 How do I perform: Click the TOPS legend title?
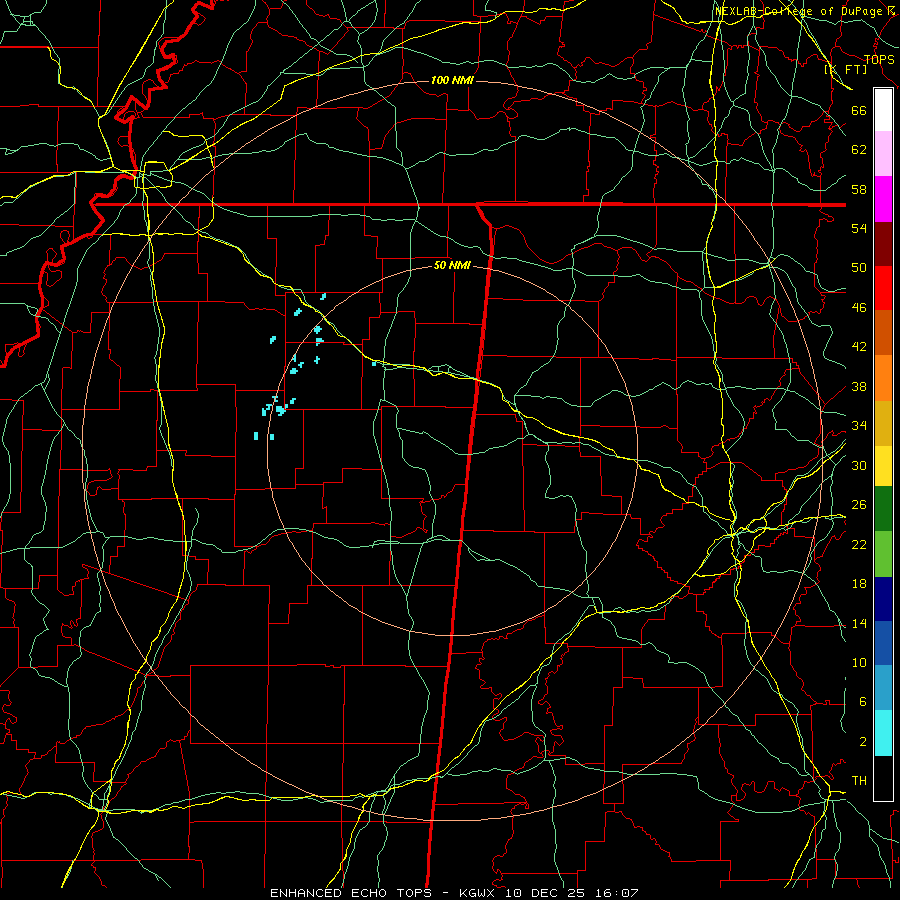point(879,59)
